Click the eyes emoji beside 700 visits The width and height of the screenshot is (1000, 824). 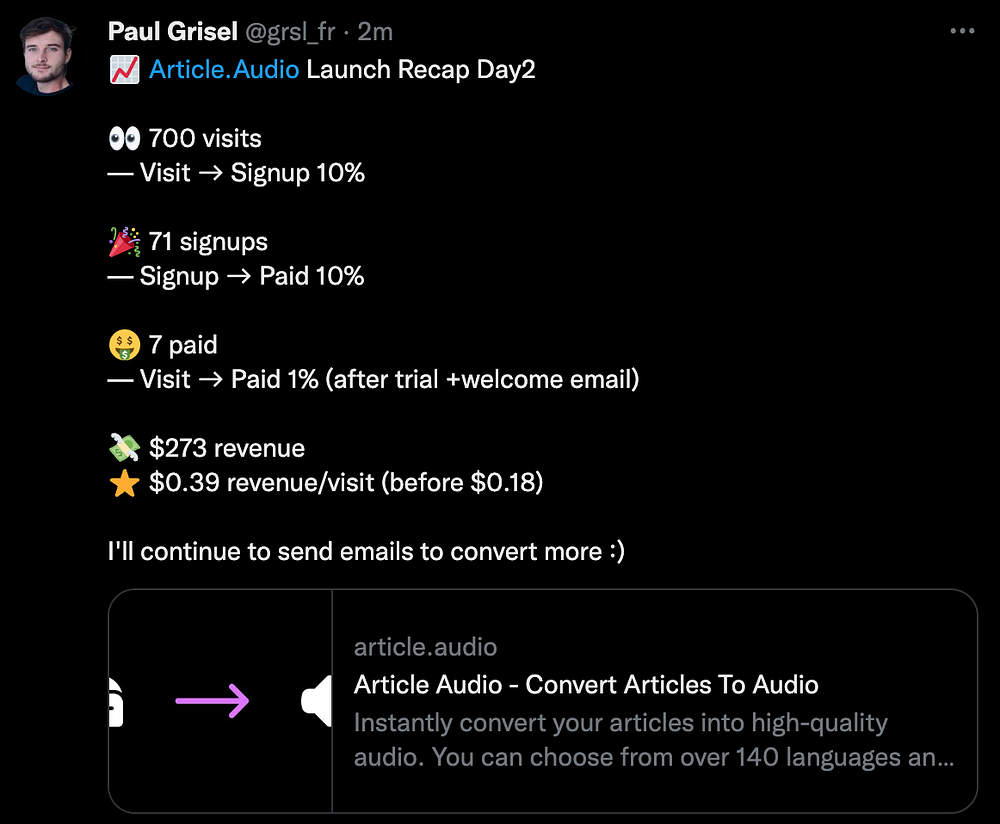(123, 138)
